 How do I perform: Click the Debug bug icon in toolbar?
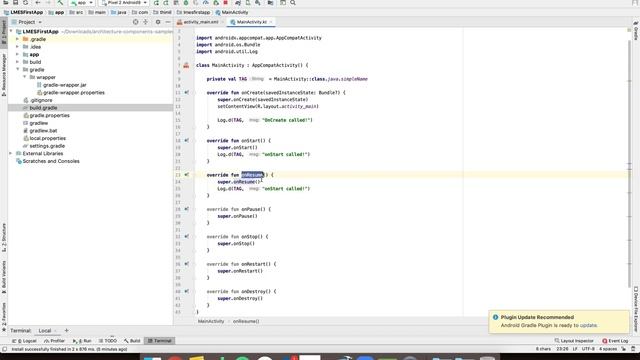(186, 3)
